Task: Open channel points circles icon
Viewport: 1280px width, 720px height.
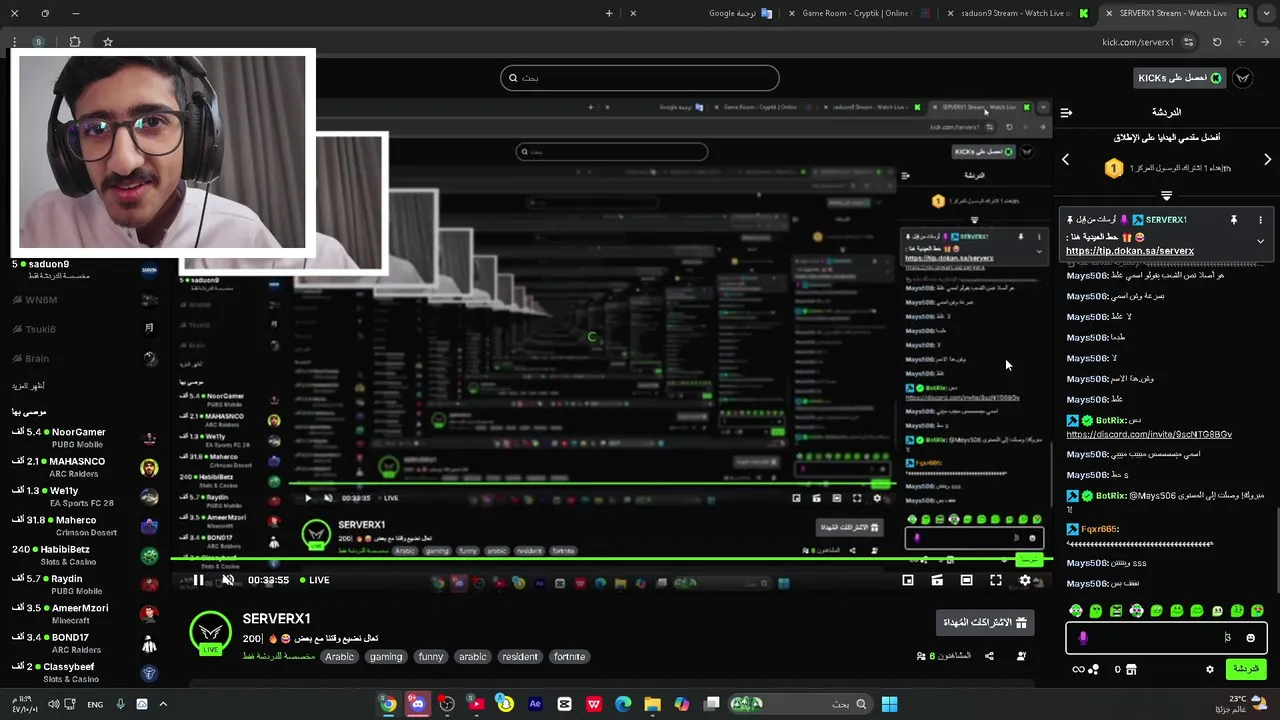Action: [x=1094, y=669]
